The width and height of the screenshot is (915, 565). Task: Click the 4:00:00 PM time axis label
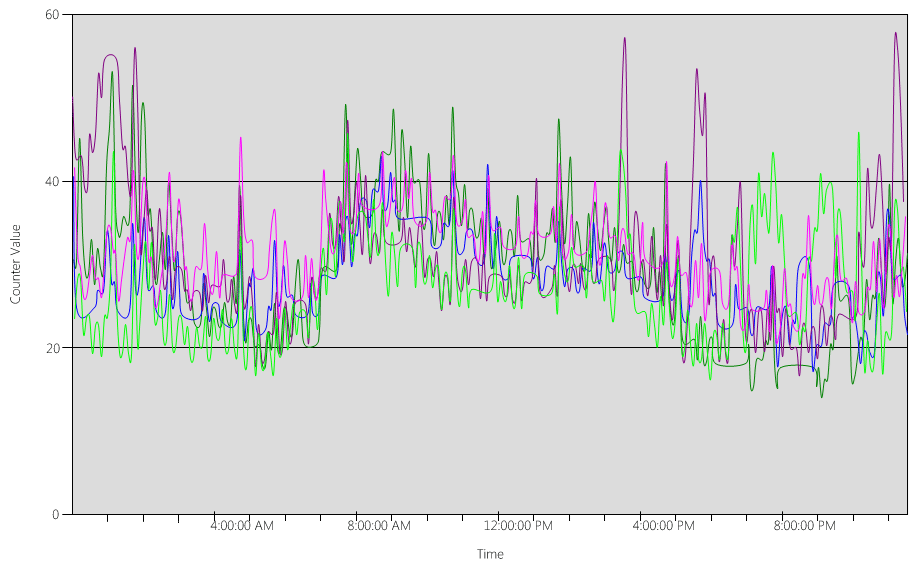click(663, 526)
